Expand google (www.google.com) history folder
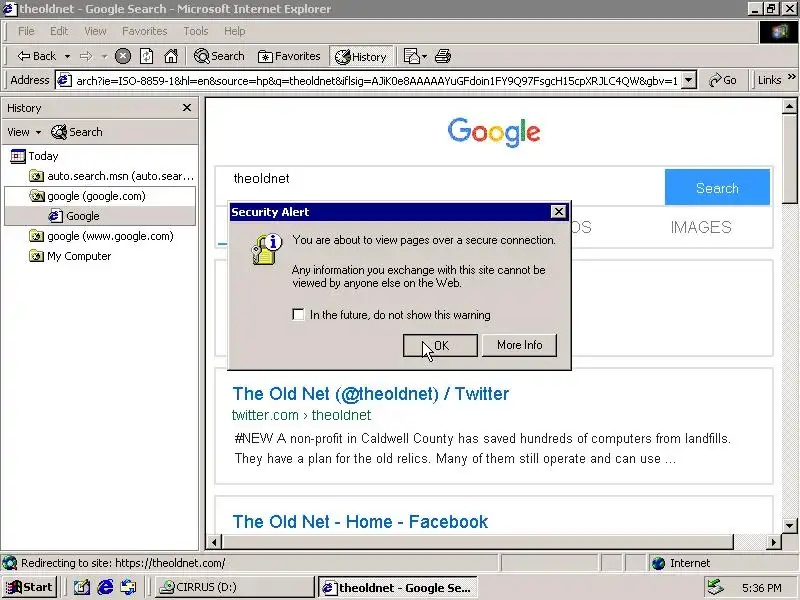The height and width of the screenshot is (600, 800). click(x=101, y=236)
